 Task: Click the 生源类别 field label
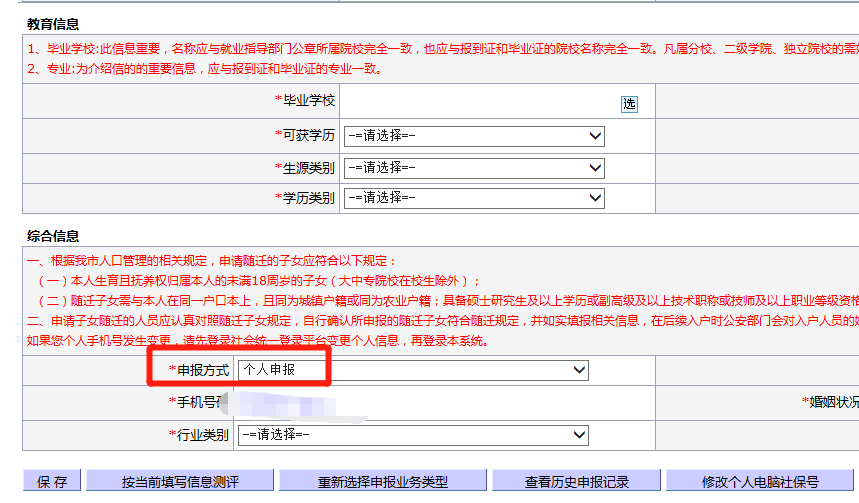305,168
